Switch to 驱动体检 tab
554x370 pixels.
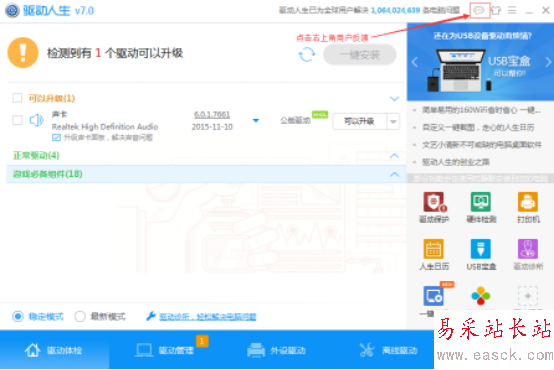pos(54,350)
